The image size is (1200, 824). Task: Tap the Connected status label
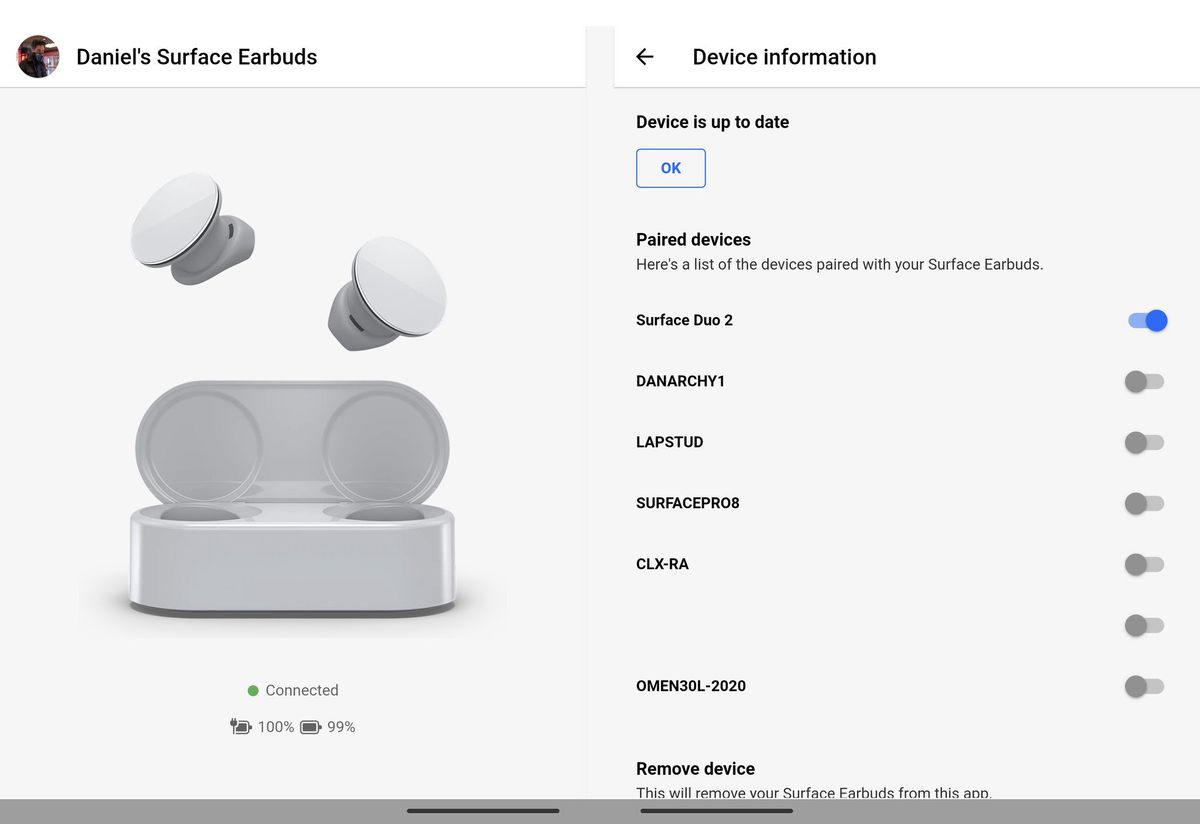[x=302, y=690]
